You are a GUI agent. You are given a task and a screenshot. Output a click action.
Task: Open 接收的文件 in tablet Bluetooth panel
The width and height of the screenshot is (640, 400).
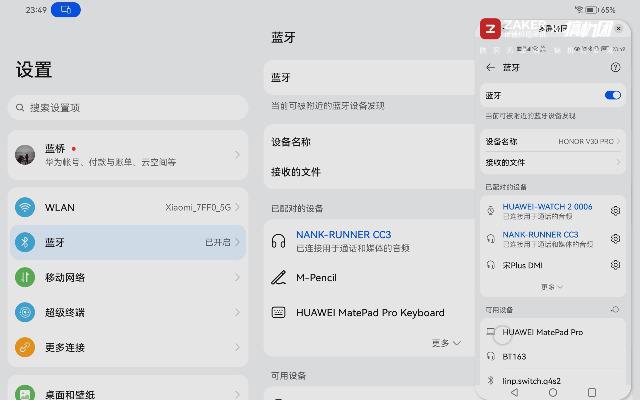point(369,172)
